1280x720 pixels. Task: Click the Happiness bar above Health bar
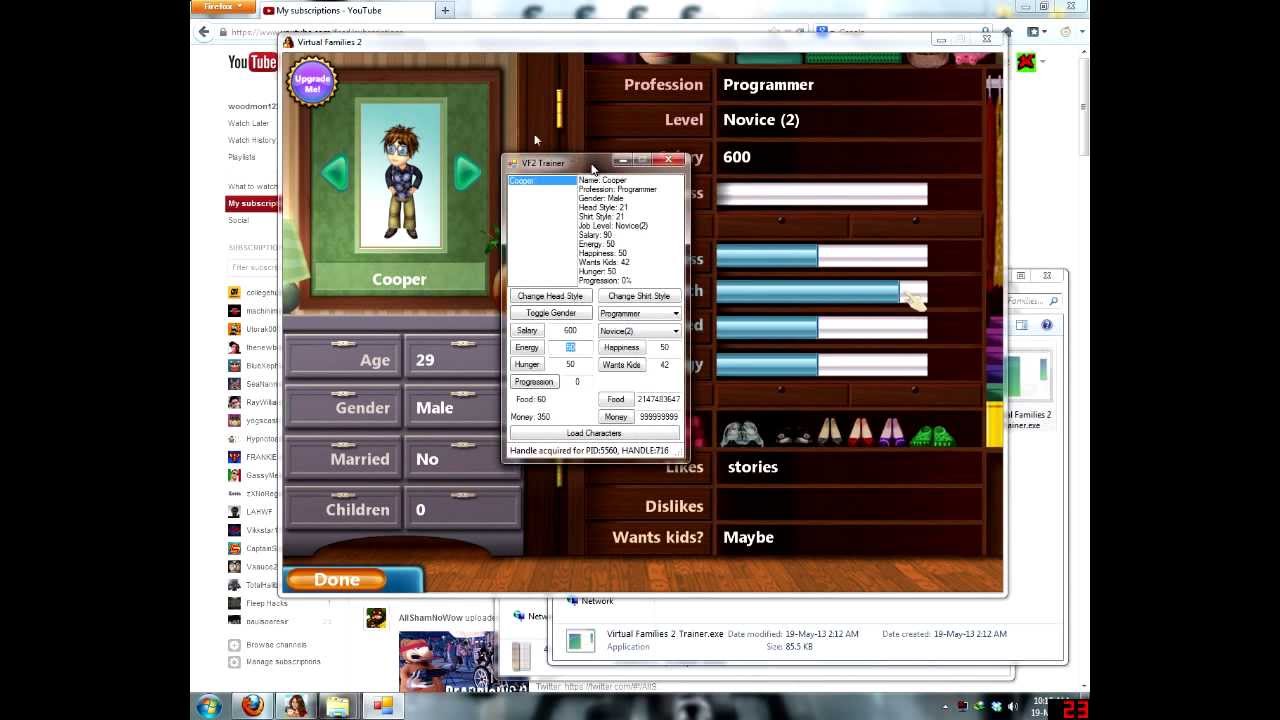[821, 257]
